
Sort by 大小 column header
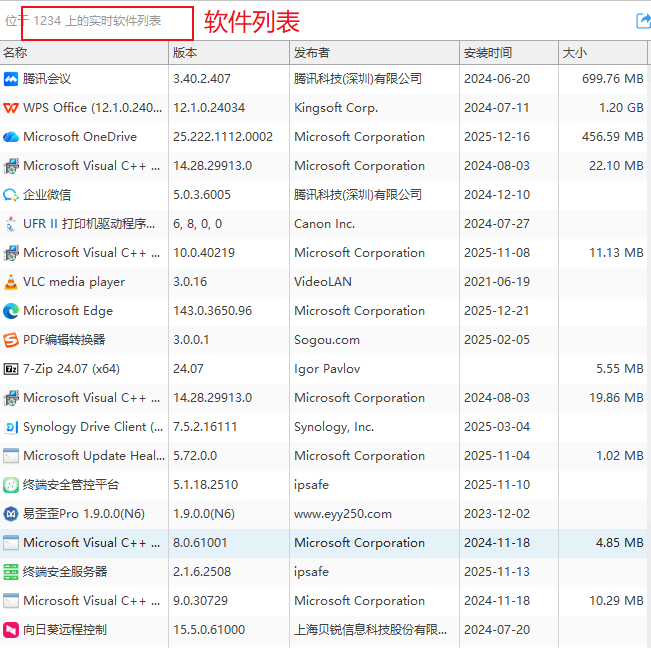pyautogui.click(x=575, y=53)
